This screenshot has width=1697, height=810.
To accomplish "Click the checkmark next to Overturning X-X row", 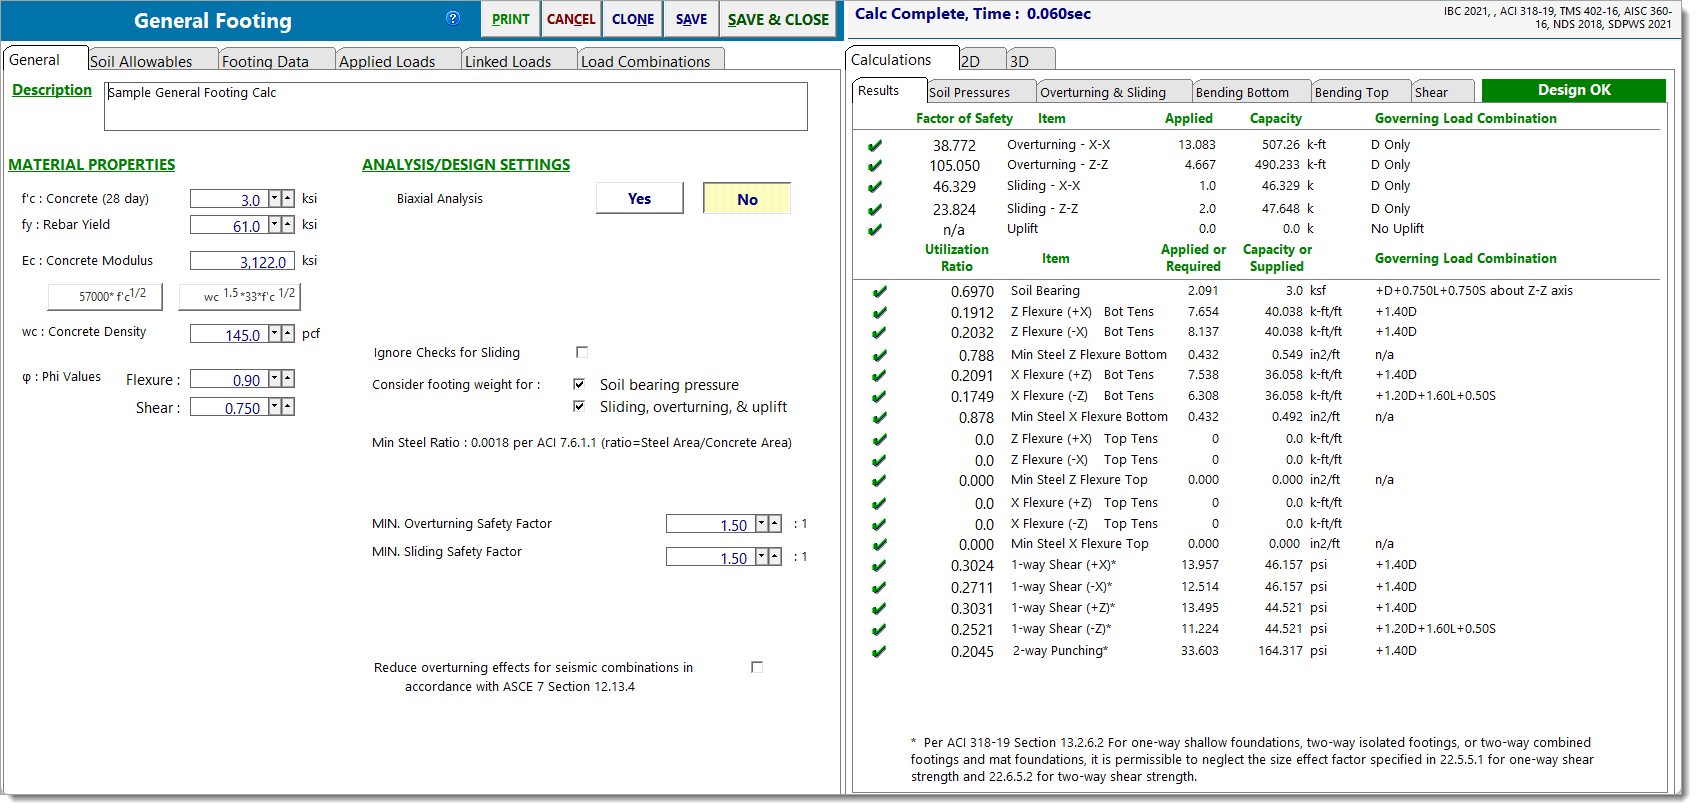I will [x=875, y=146].
